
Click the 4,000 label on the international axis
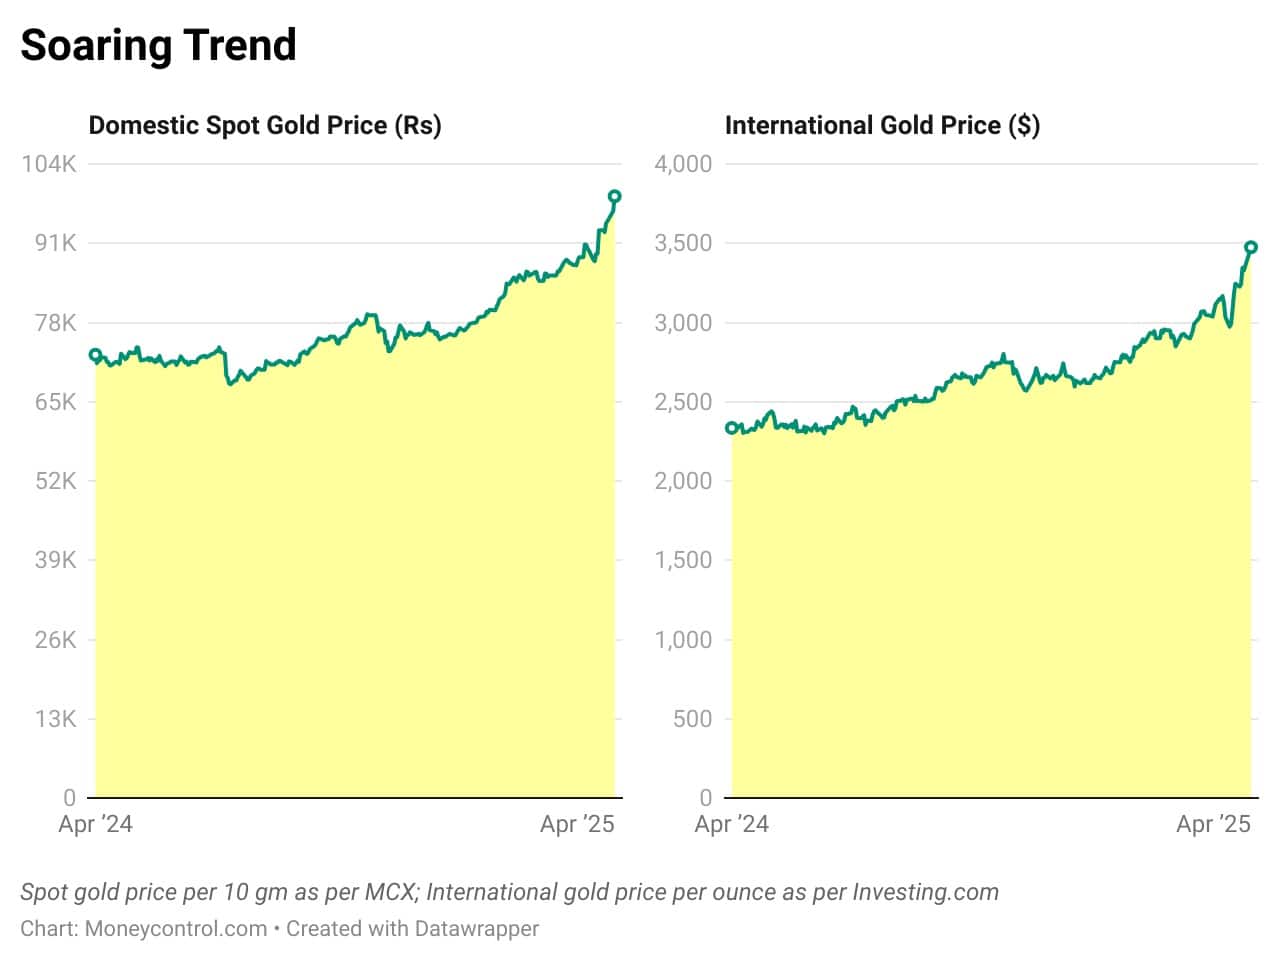click(683, 164)
